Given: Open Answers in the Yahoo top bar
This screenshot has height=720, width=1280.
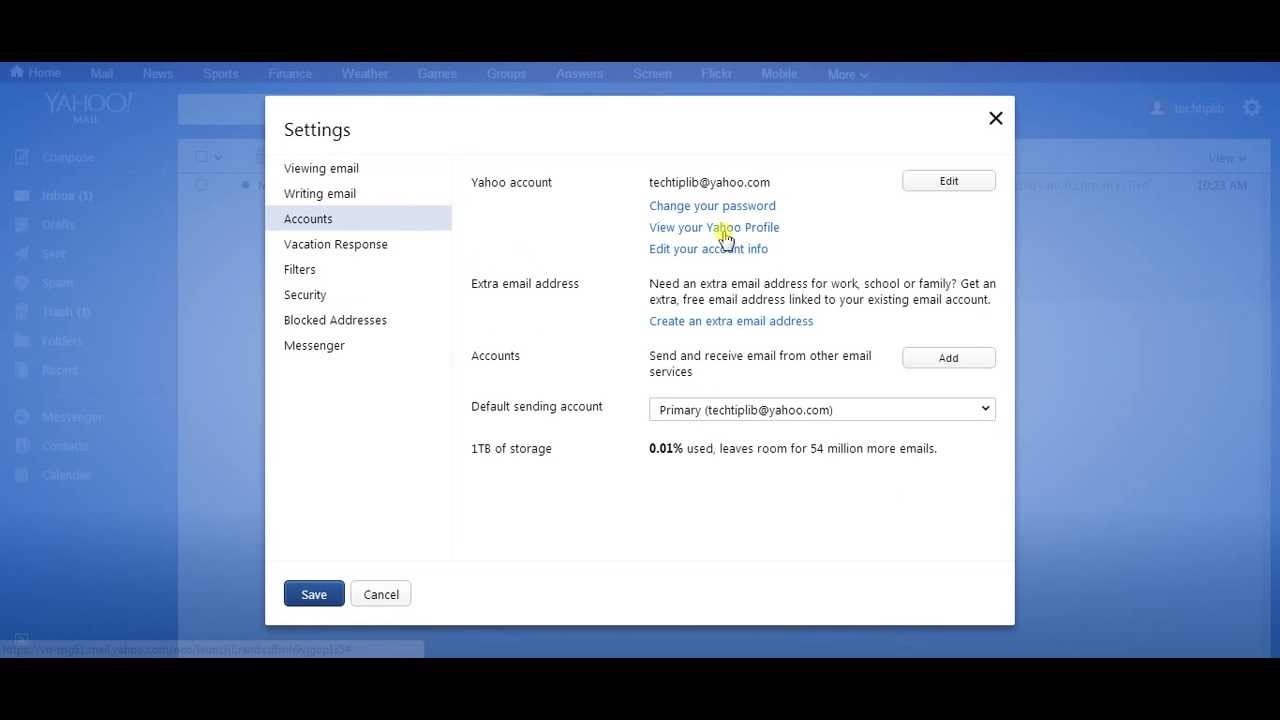Looking at the screenshot, I should (x=580, y=74).
